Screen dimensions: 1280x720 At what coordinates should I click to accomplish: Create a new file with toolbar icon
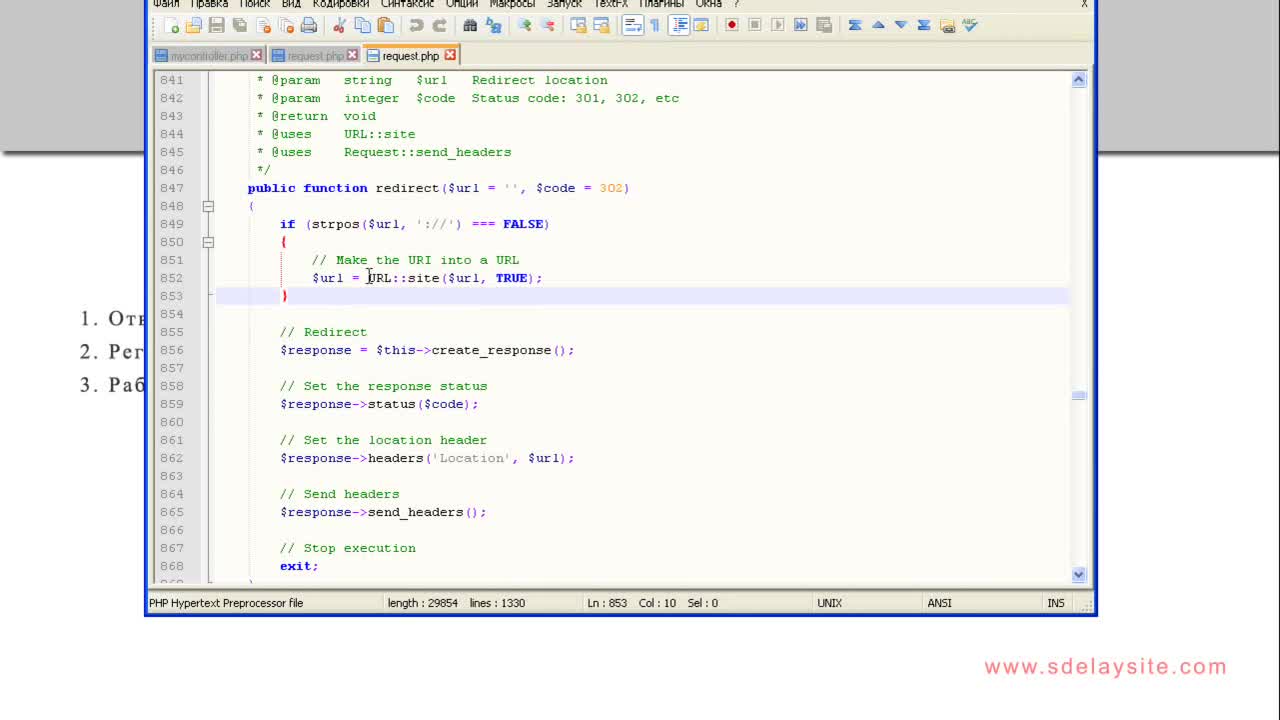[x=170, y=25]
